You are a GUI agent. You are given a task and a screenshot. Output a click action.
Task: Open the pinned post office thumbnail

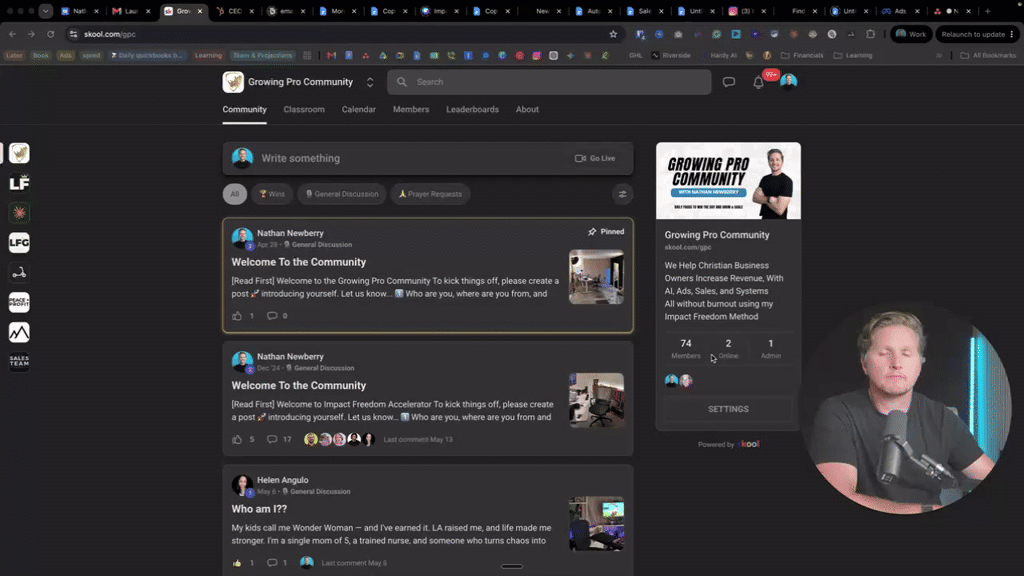click(x=596, y=277)
